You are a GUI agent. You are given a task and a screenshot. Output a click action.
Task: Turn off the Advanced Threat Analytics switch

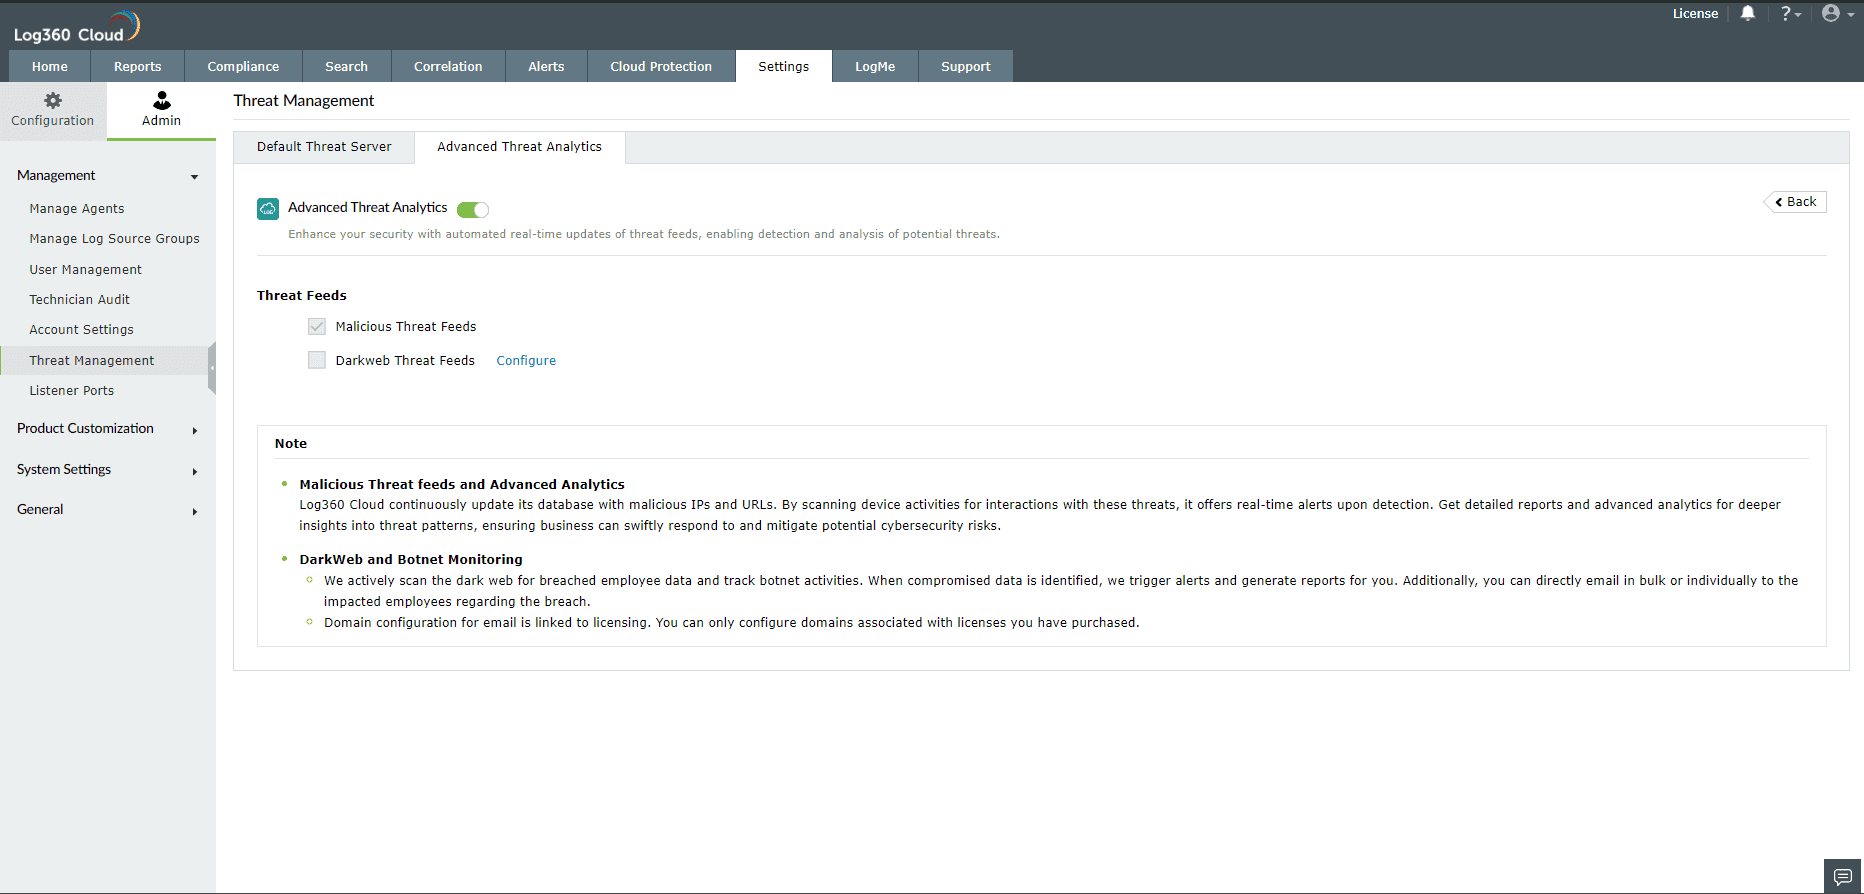[473, 209]
